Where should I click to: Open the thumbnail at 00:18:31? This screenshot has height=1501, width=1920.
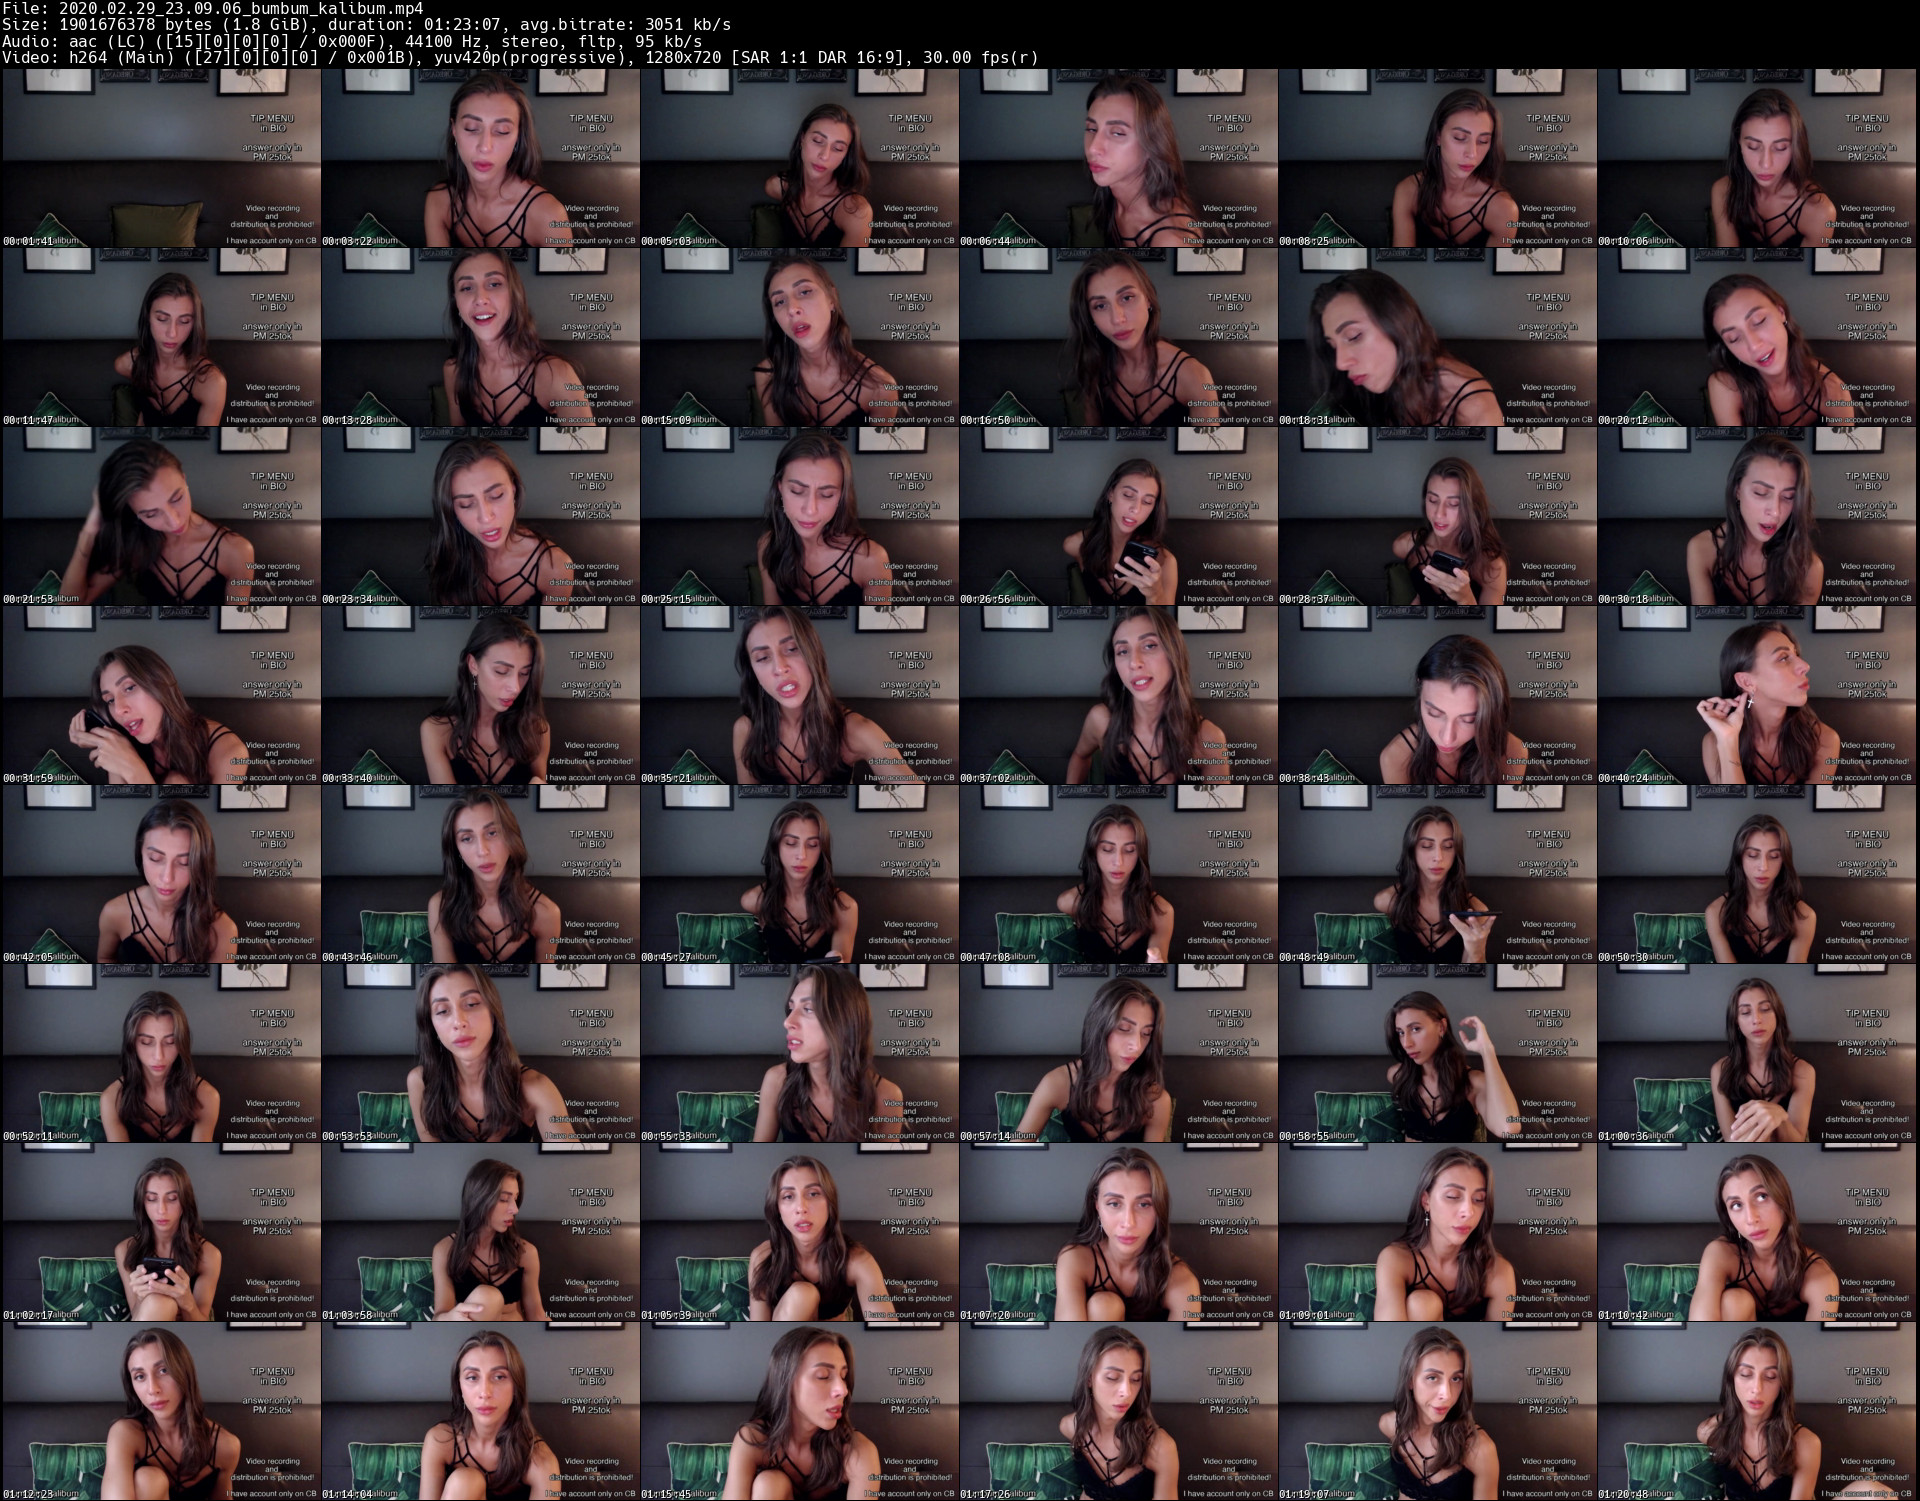[x=1437, y=337]
